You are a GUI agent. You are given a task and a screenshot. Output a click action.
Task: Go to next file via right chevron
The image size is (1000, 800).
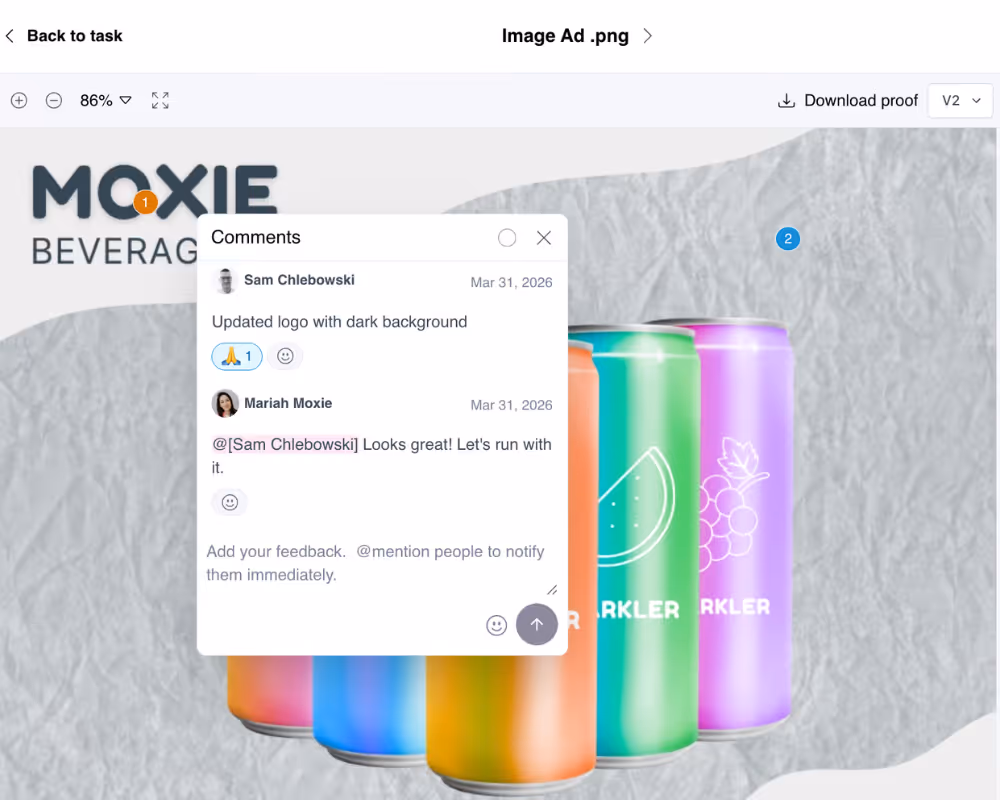coord(647,36)
